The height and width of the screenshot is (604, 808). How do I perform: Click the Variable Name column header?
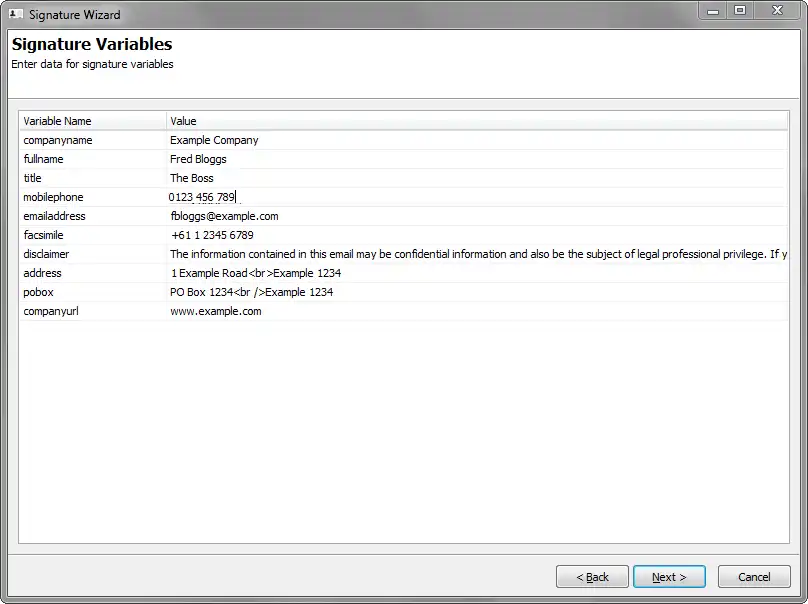[x=93, y=121]
